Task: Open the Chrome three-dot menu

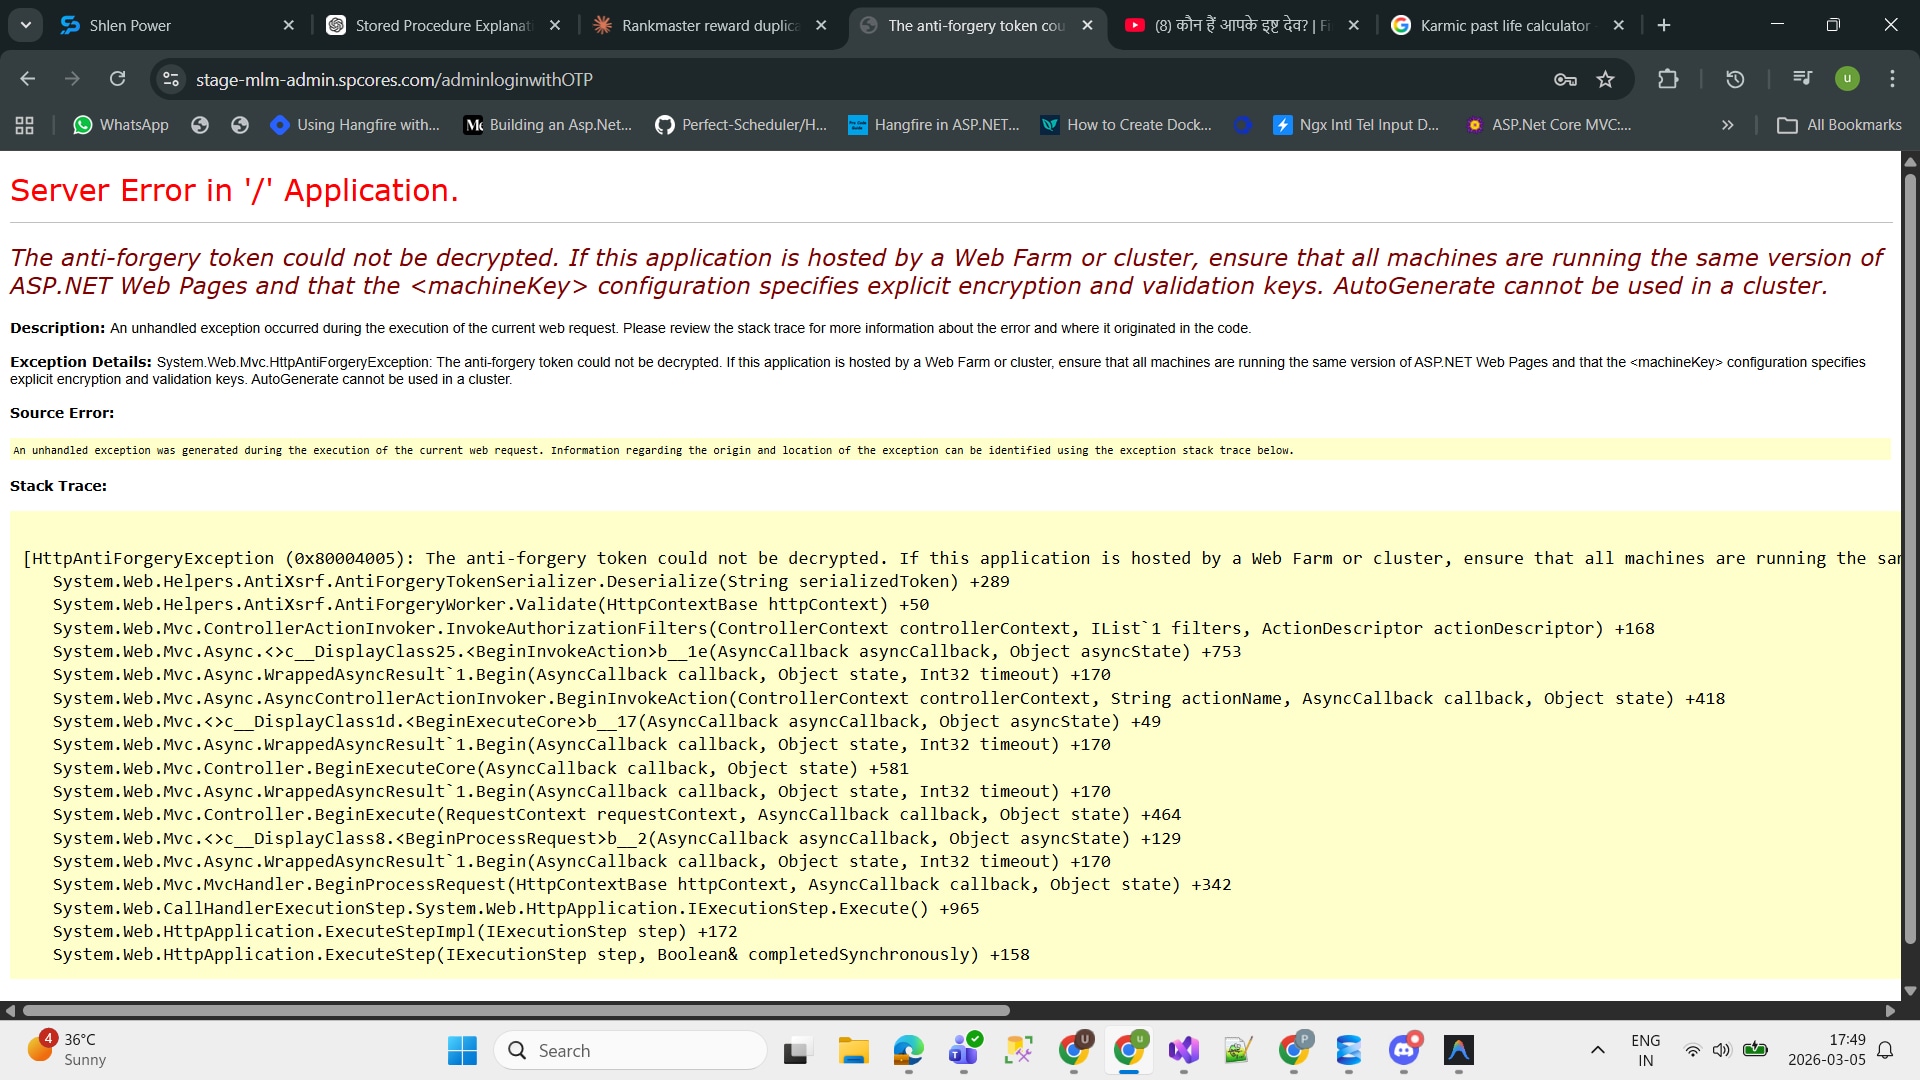Action: coord(1892,79)
